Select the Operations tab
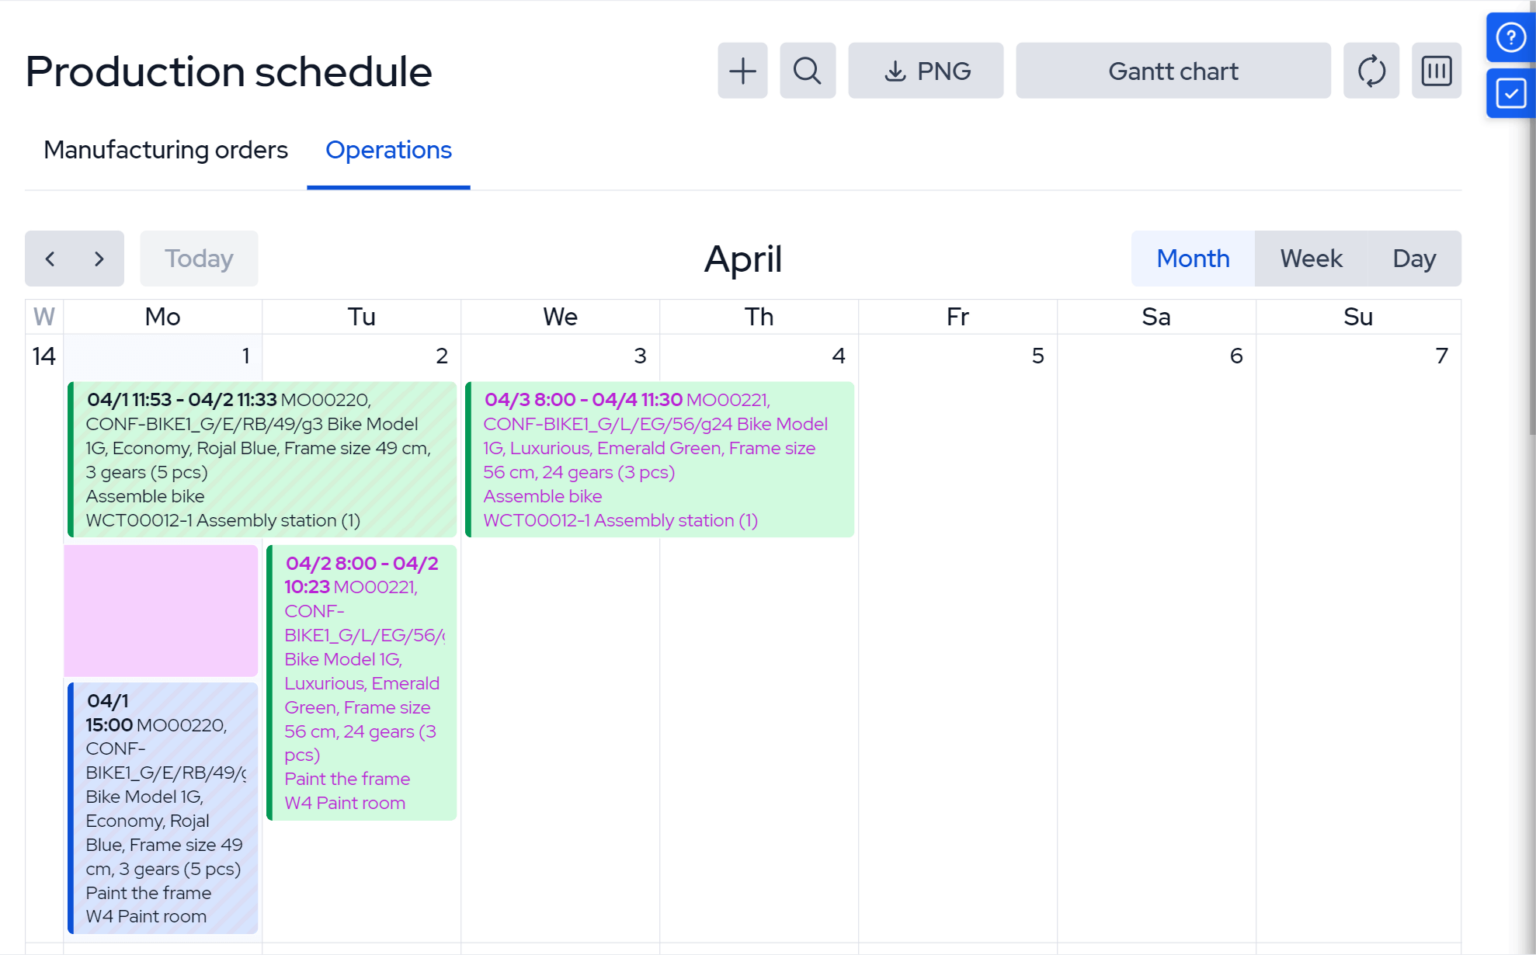 (388, 150)
